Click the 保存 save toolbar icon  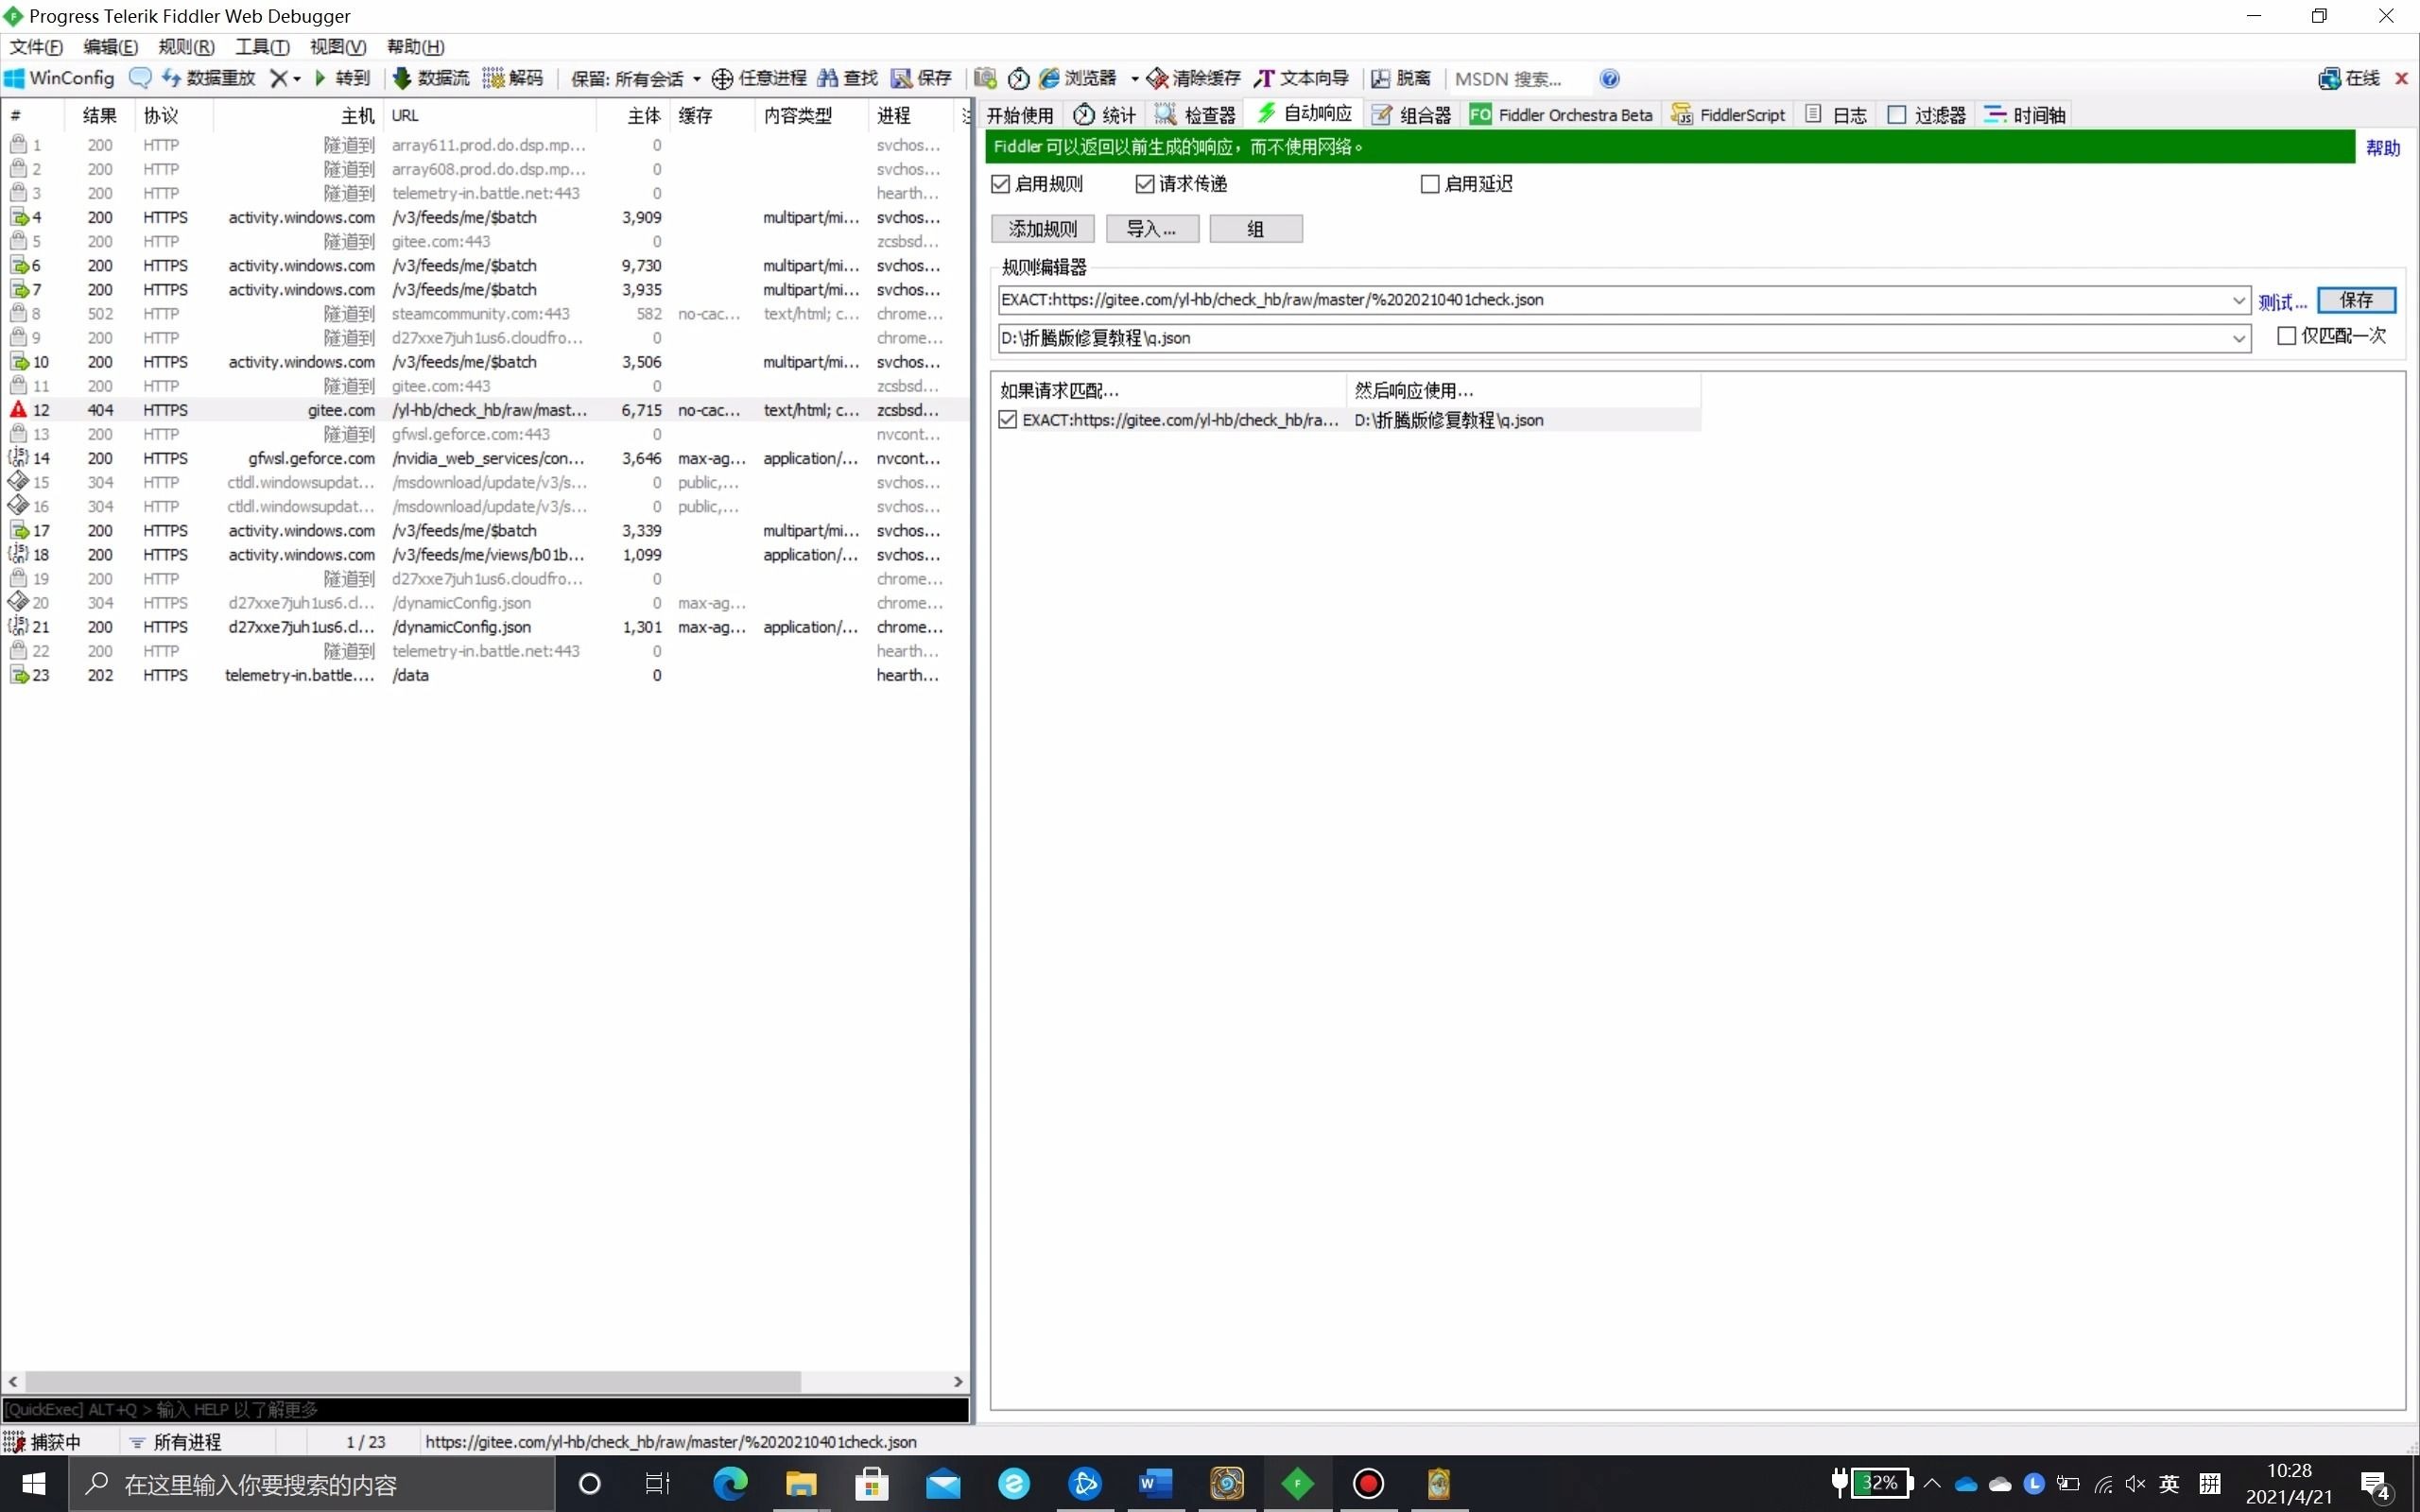click(921, 78)
